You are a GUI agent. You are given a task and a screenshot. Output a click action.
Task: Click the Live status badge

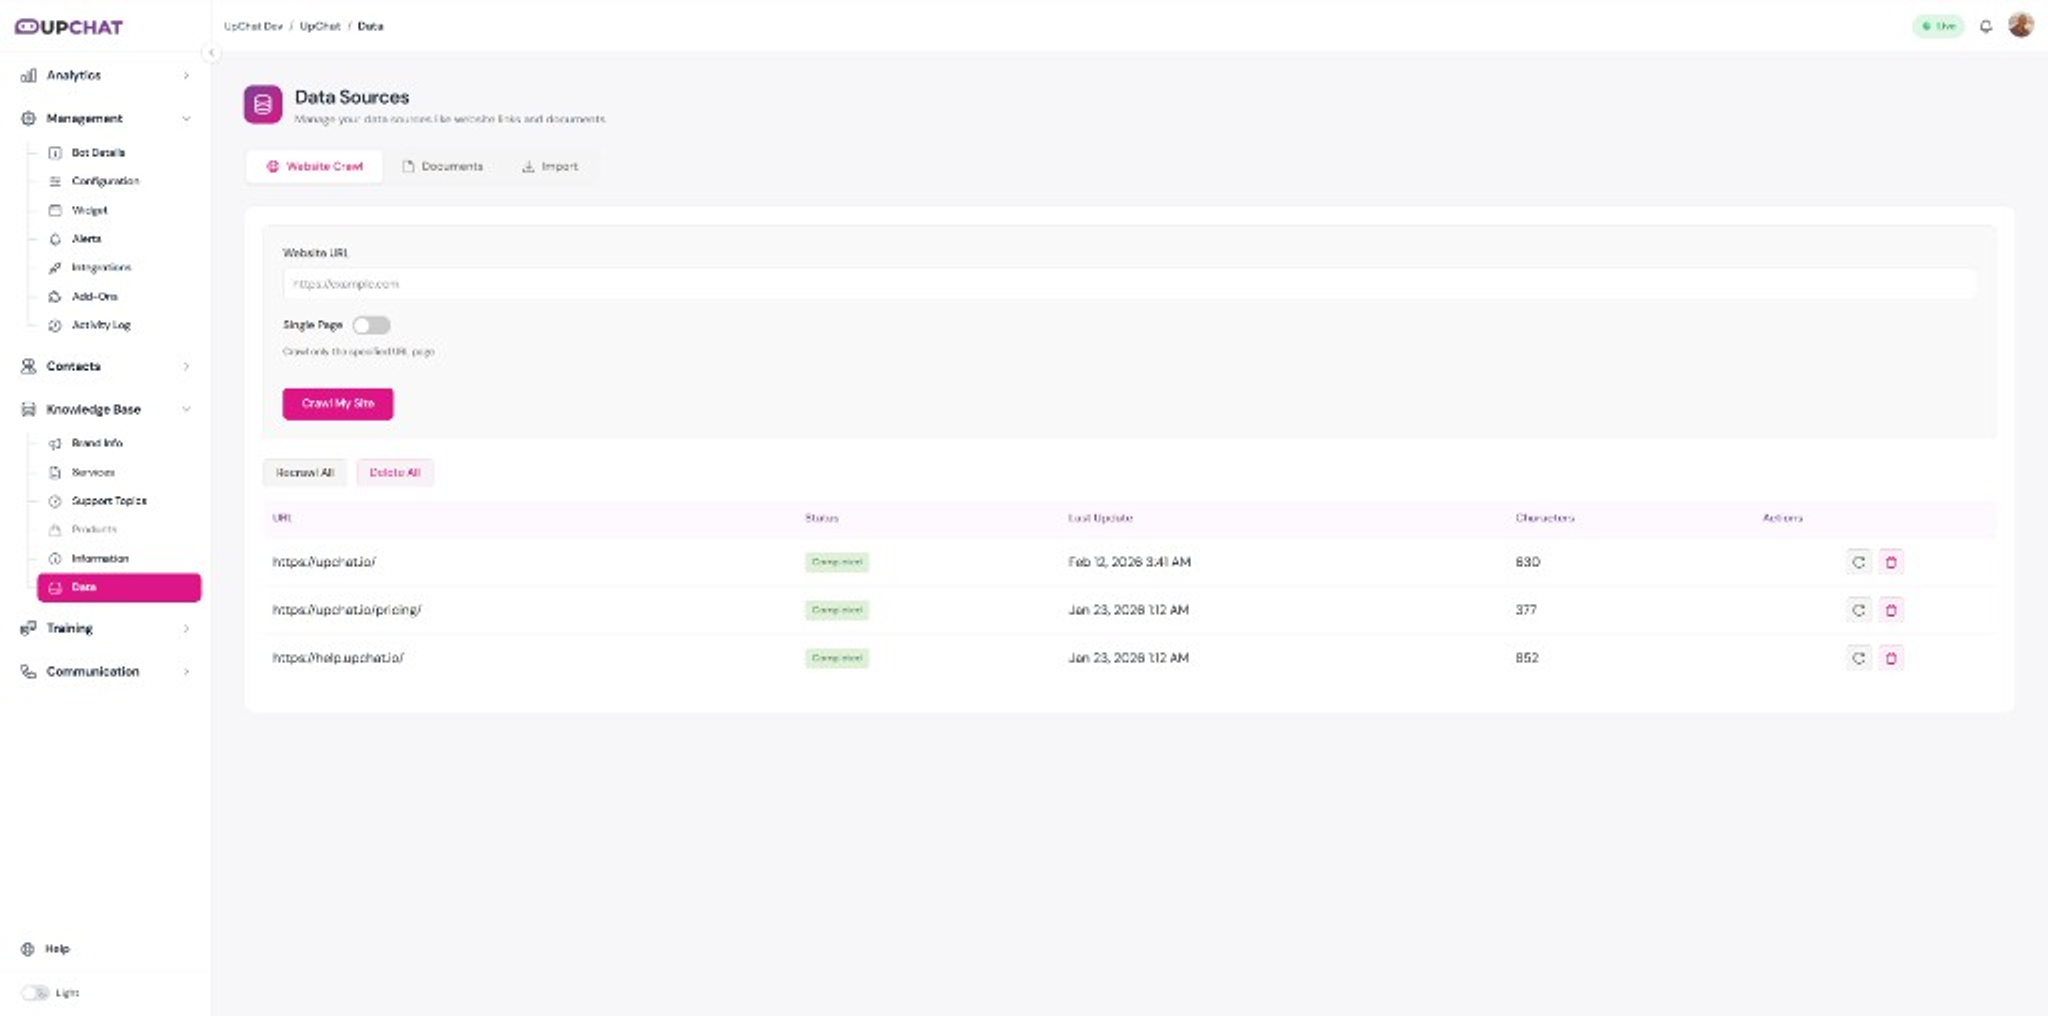[1938, 26]
